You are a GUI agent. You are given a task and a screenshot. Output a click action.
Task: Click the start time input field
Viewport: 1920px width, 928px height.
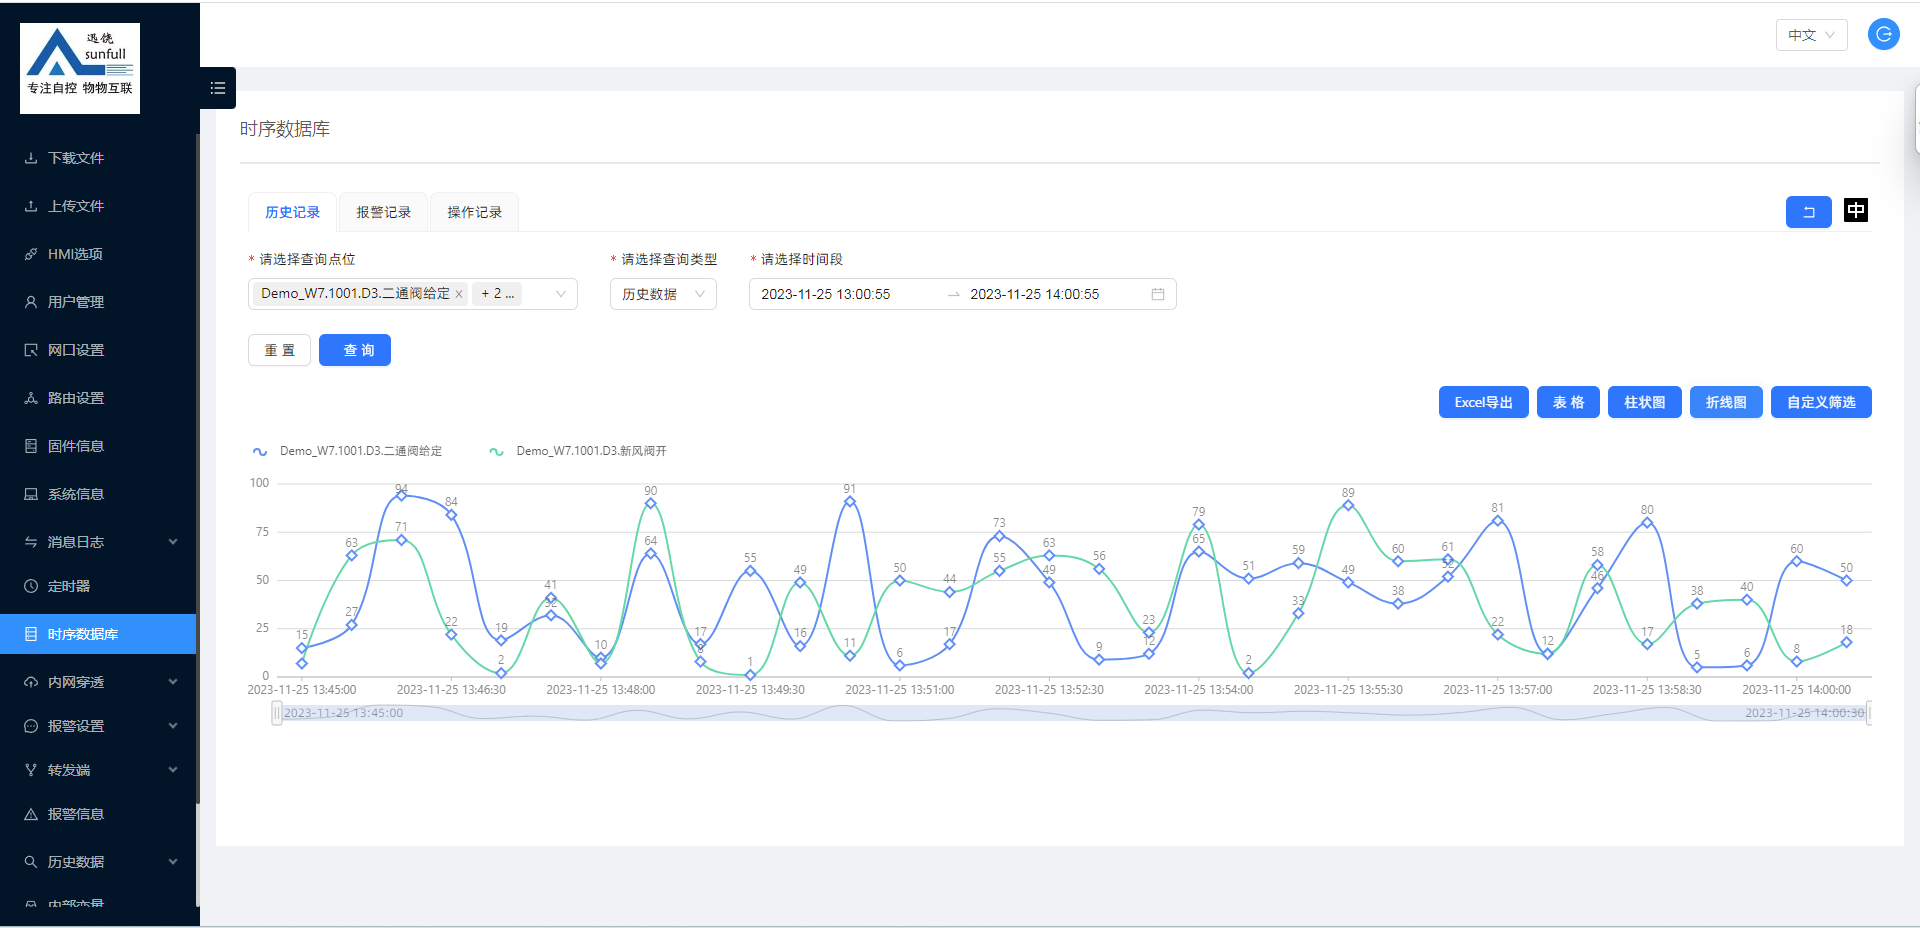(x=840, y=294)
